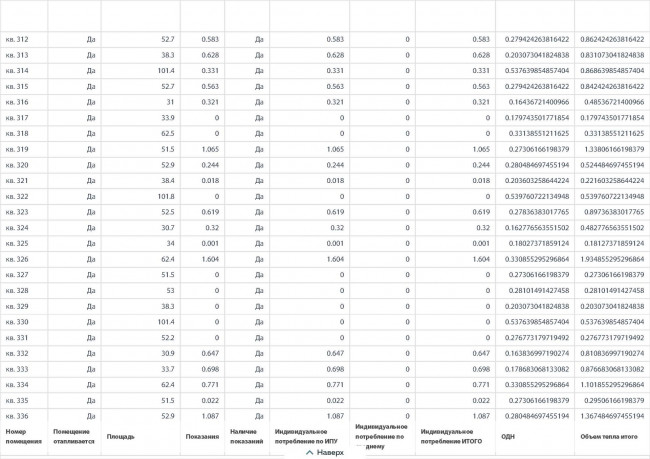Click the chevron icon beside Наверх
The height and width of the screenshot is (459, 650).
[x=309, y=452]
